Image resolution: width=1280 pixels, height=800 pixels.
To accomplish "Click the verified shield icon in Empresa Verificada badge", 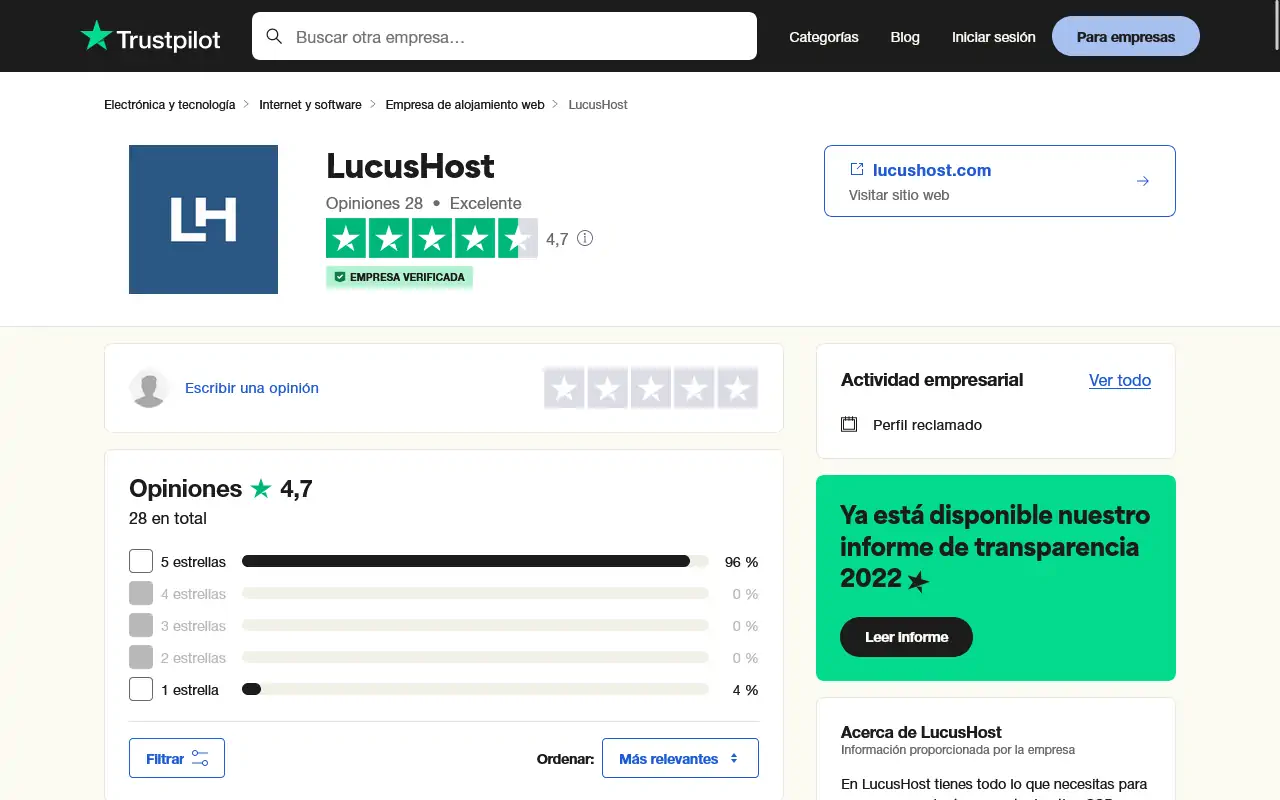I will click(x=339, y=277).
